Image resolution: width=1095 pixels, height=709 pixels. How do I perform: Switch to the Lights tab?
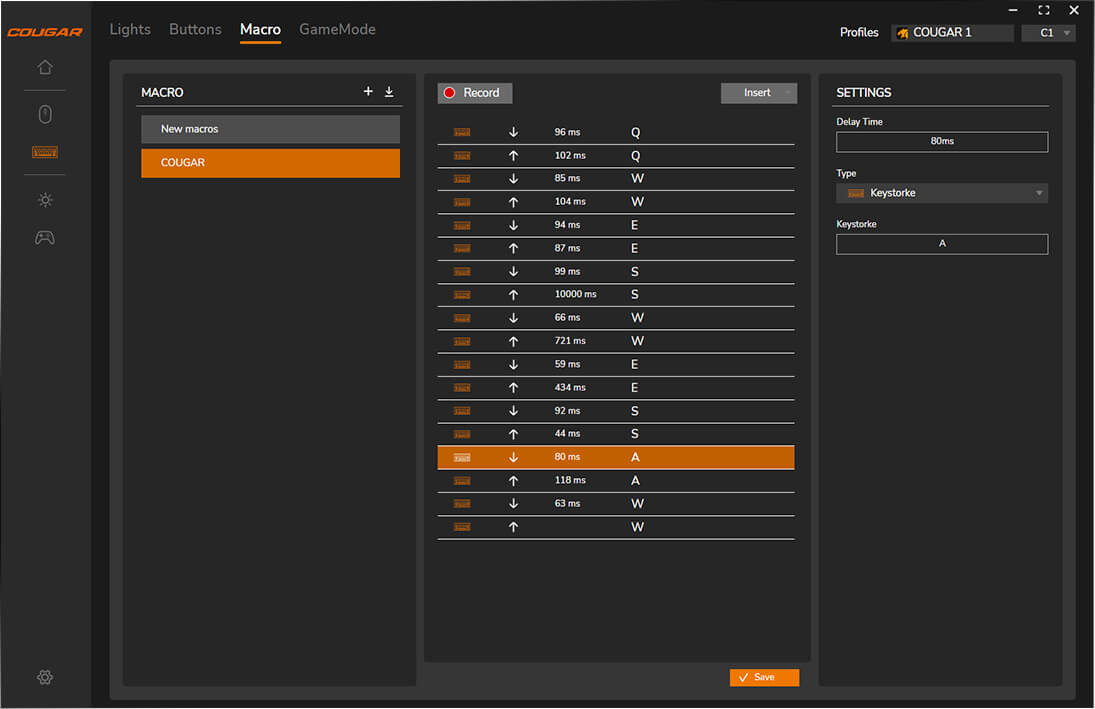[x=130, y=30]
